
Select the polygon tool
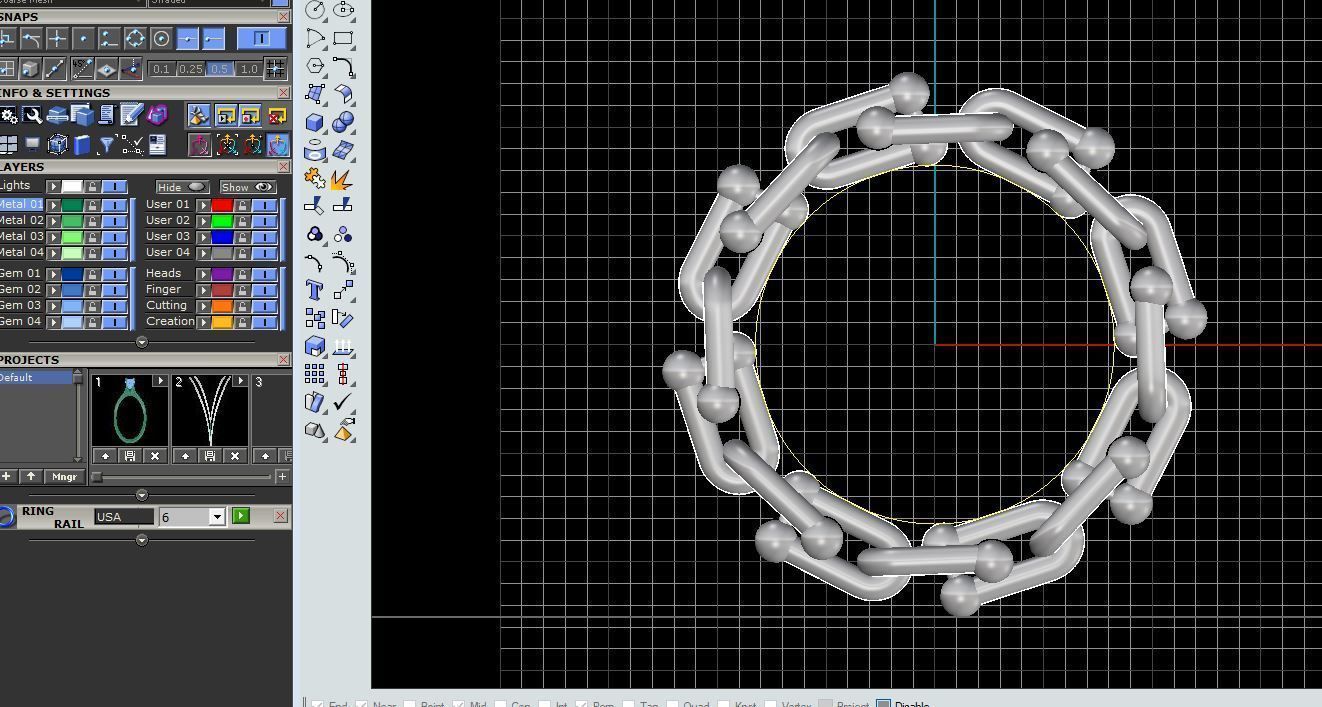315,66
